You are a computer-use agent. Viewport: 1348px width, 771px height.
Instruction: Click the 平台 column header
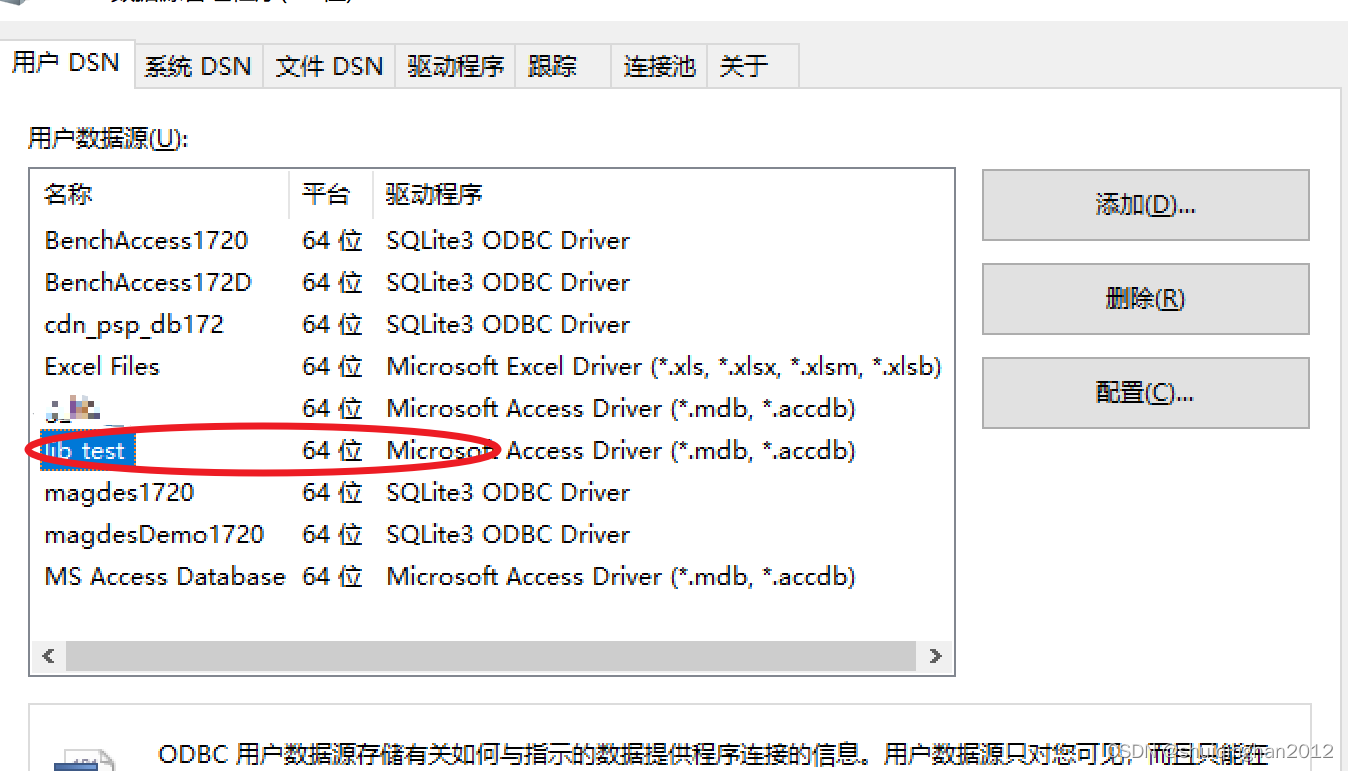coord(326,195)
